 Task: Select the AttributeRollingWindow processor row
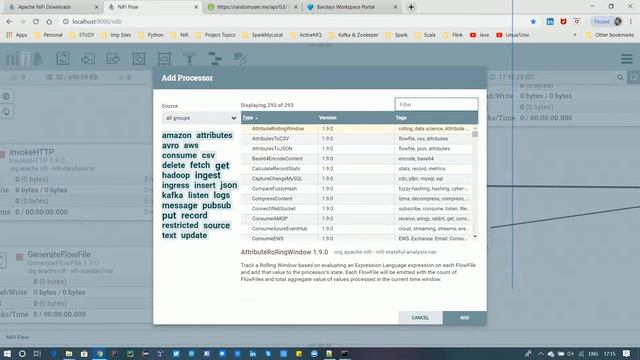(x=357, y=129)
